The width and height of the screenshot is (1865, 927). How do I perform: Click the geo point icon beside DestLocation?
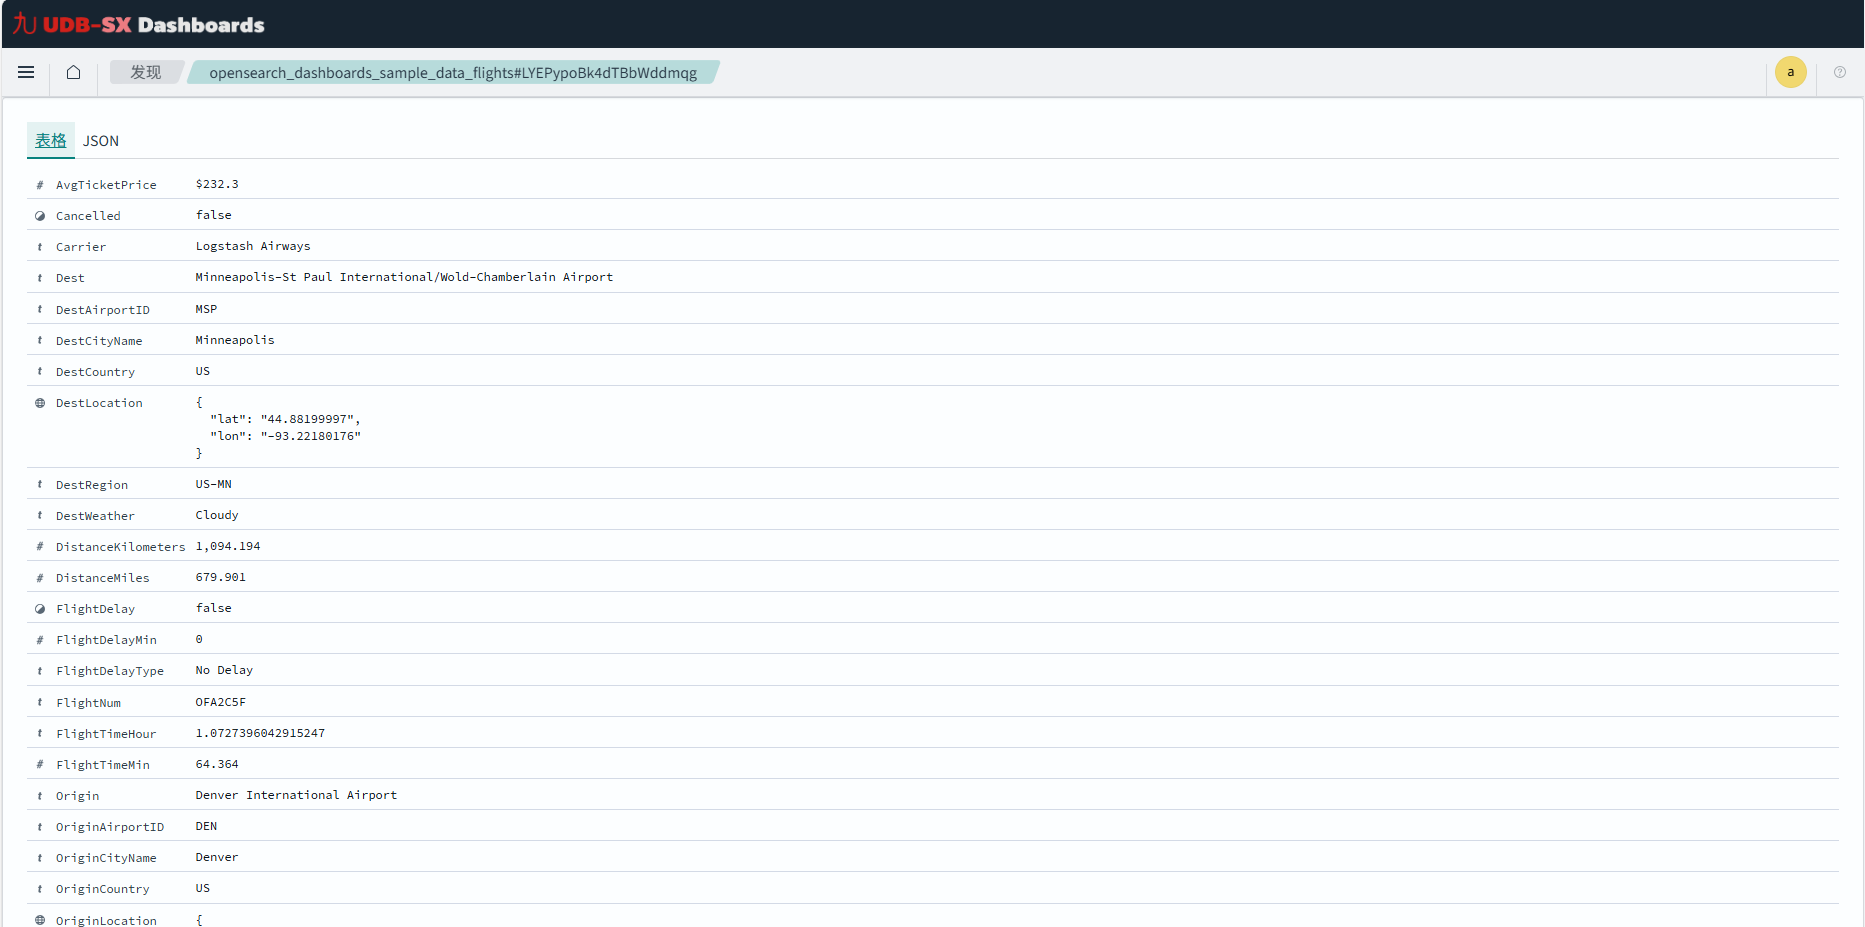pos(39,402)
